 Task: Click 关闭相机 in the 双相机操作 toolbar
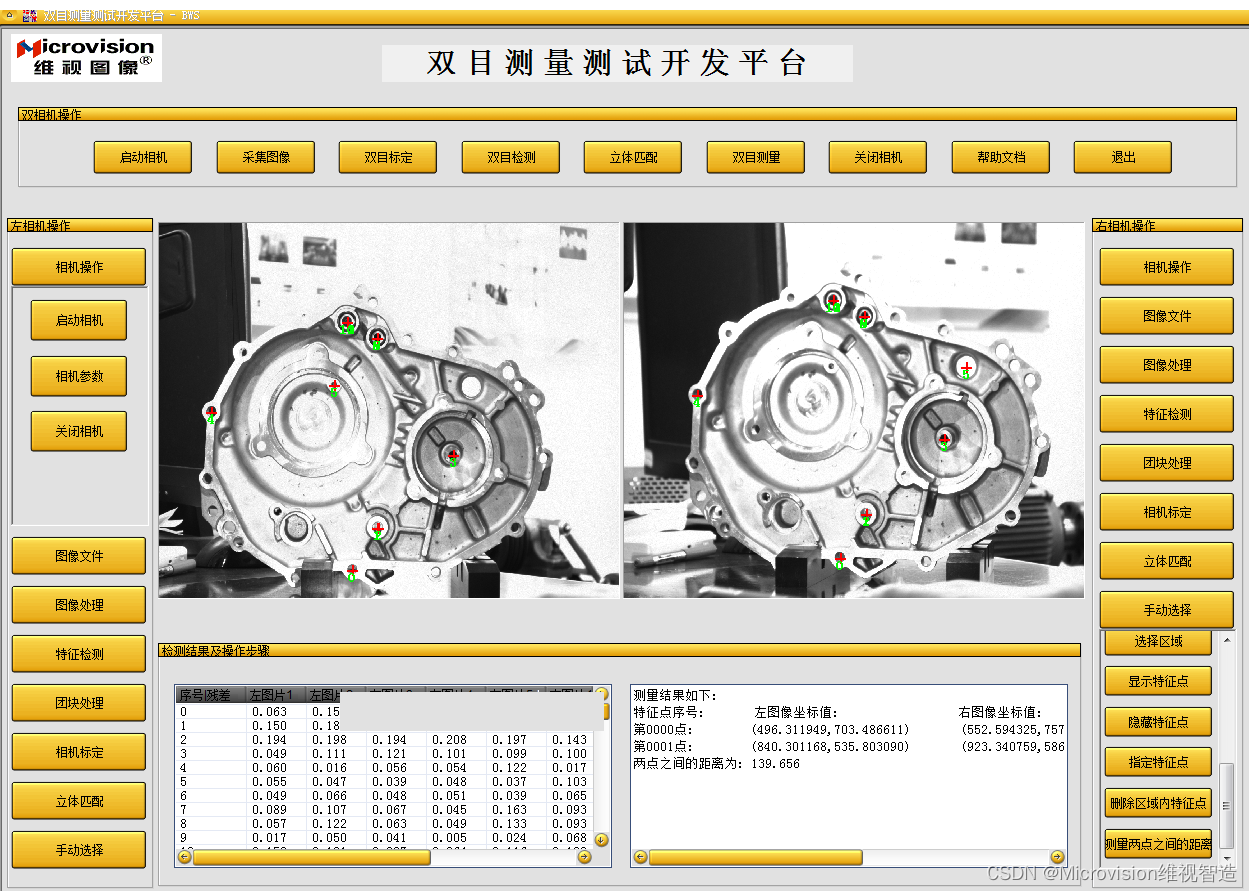[878, 158]
